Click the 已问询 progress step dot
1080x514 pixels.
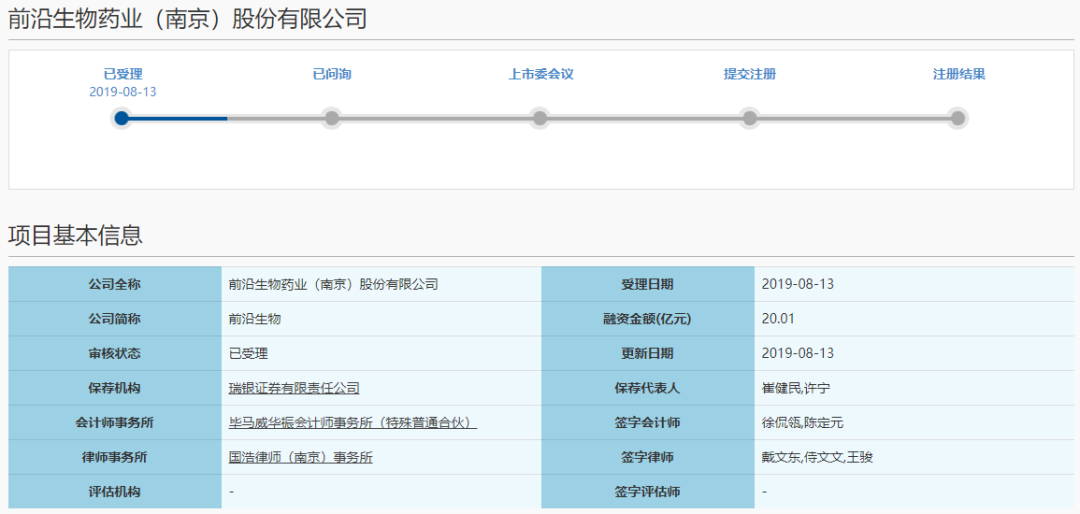331,119
